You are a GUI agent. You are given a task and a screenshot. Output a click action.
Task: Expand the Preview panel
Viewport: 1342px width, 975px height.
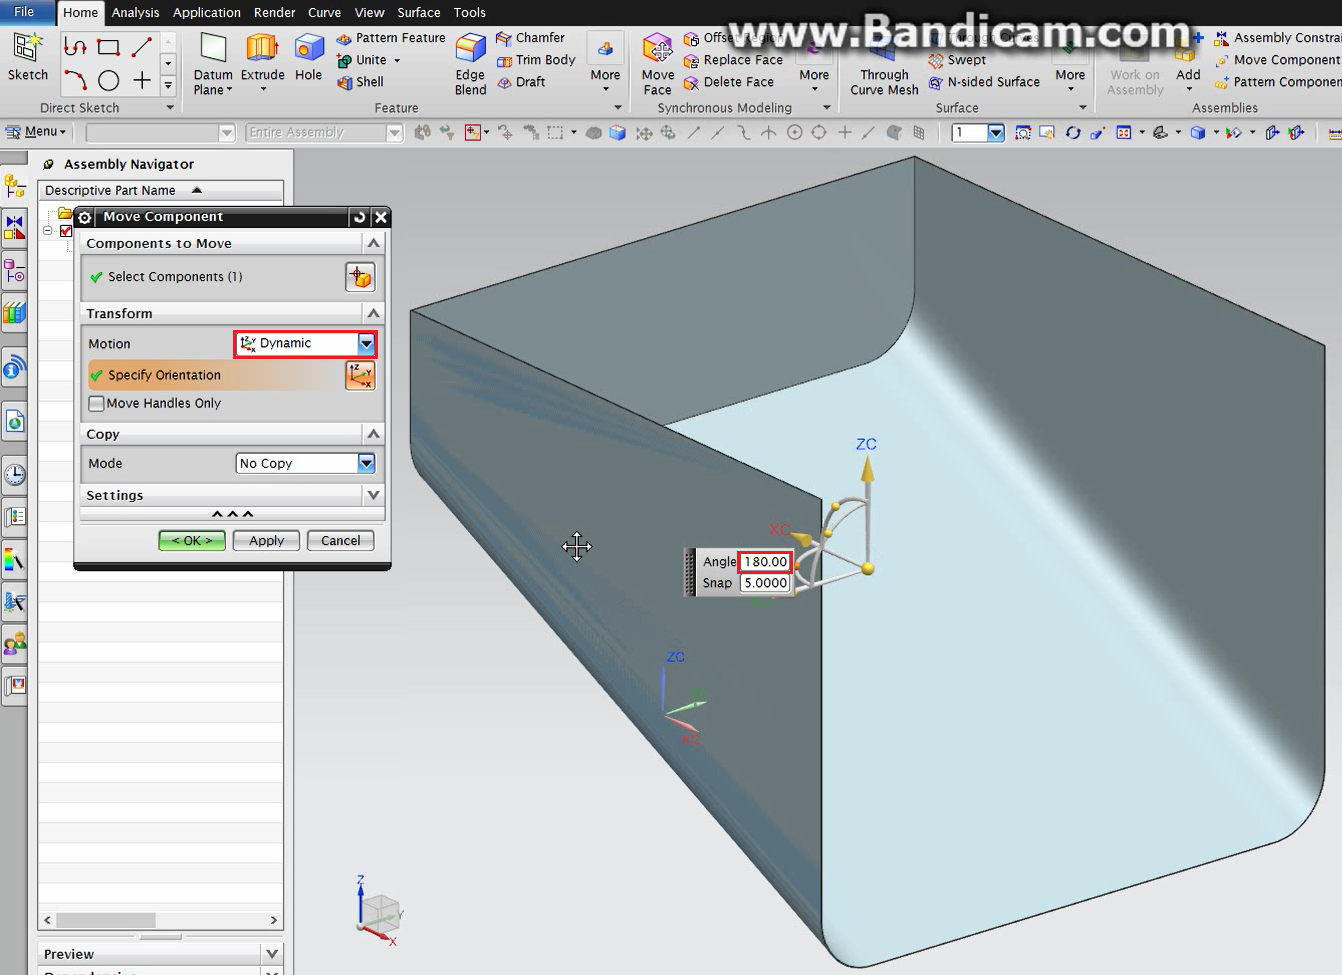click(x=272, y=954)
